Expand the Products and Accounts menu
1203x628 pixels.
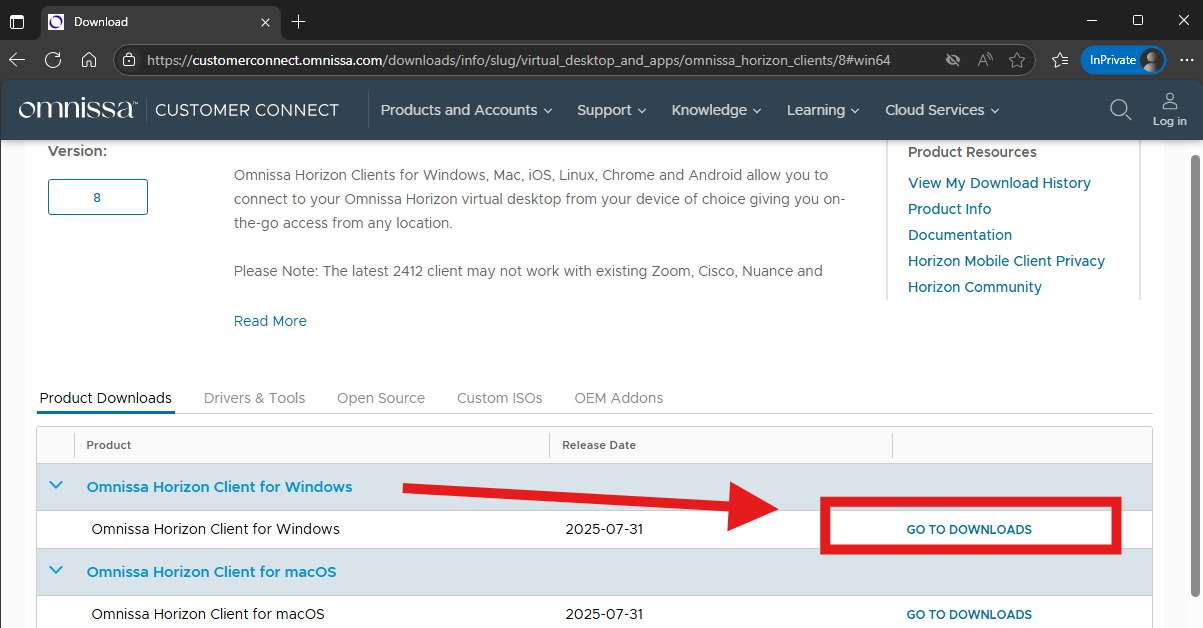point(466,110)
